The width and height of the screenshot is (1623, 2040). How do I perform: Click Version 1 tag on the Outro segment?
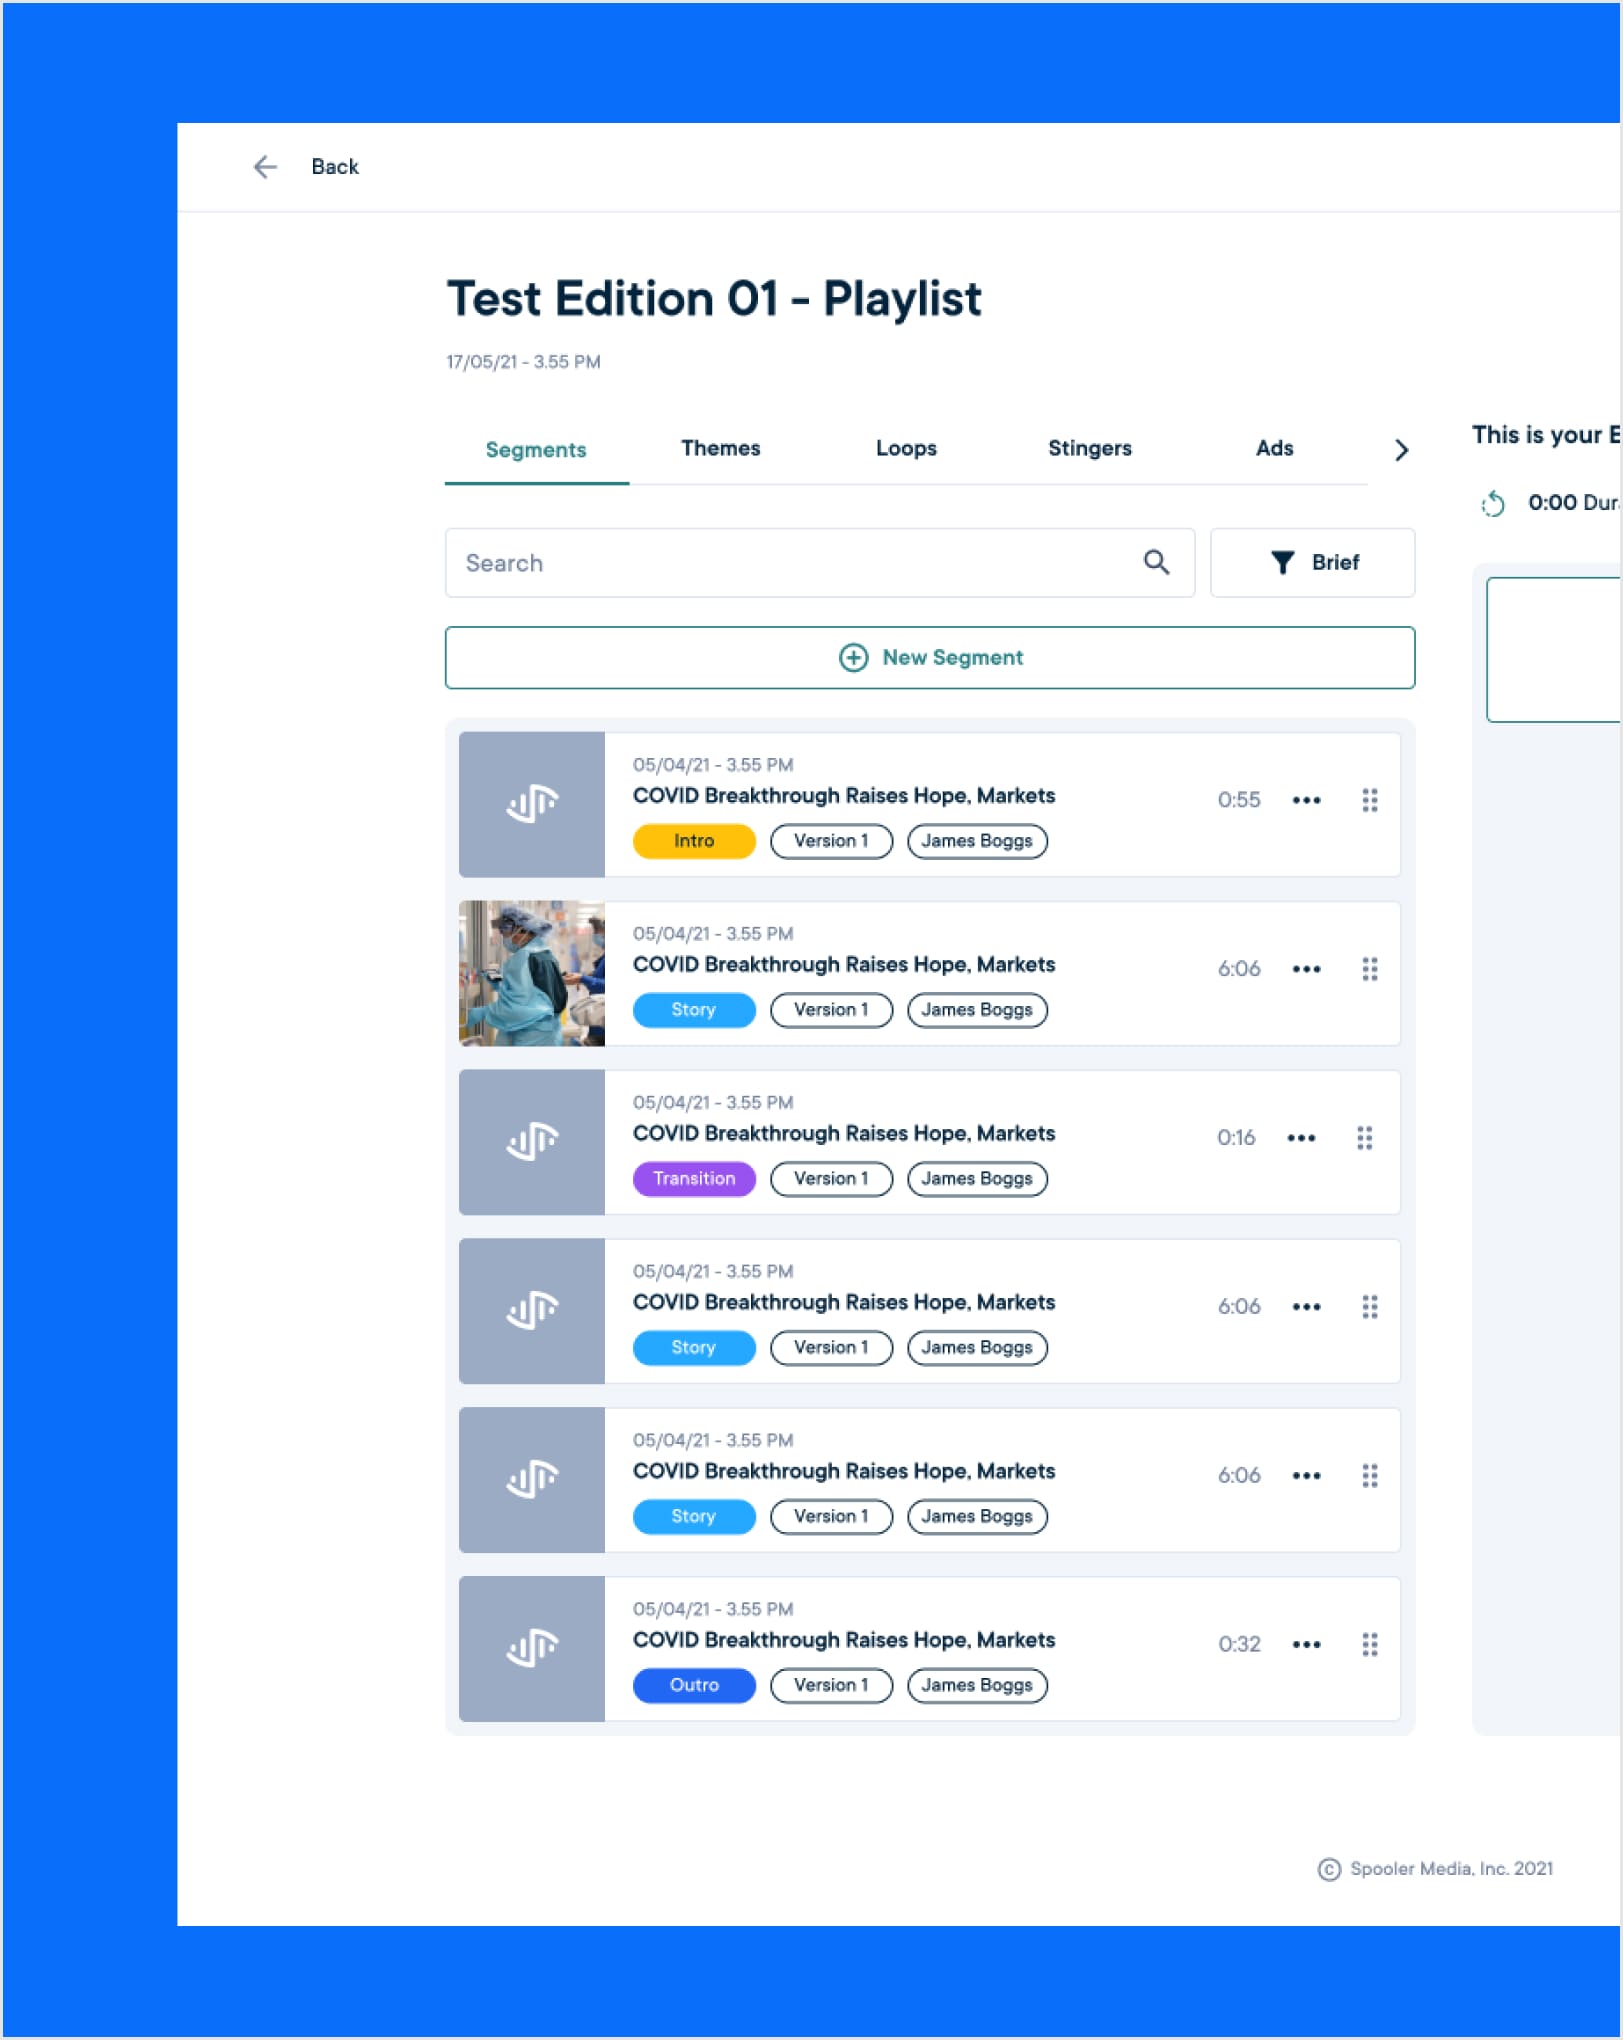tap(831, 1685)
